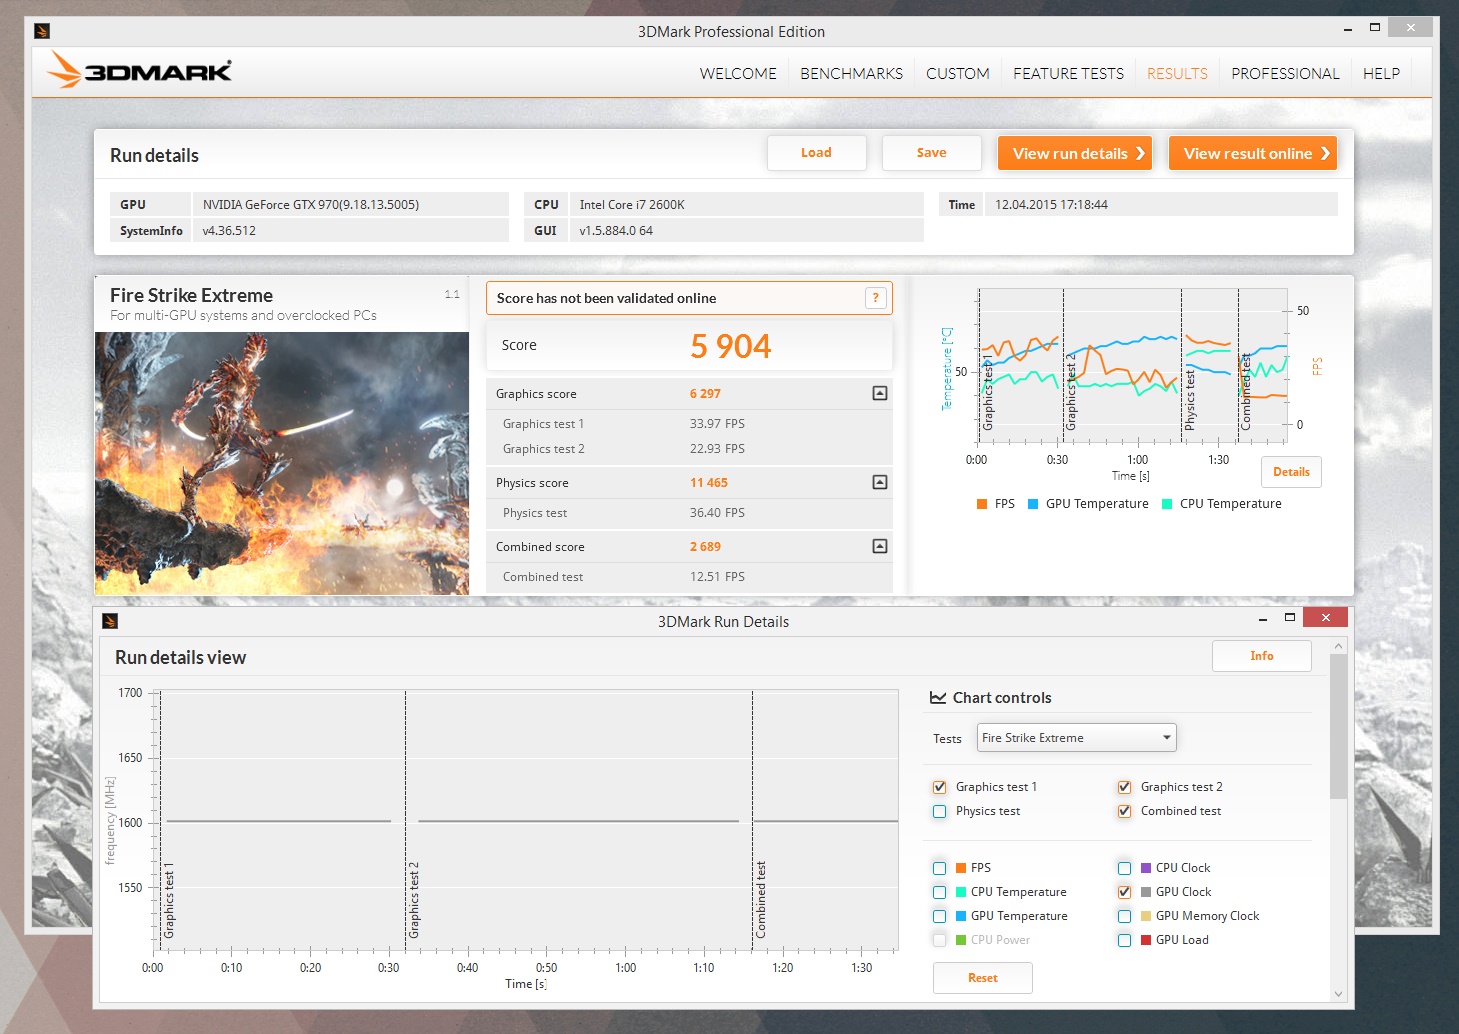Image resolution: width=1459 pixels, height=1034 pixels.
Task: Open the Tests dropdown showing Fire Strike Extreme
Action: 1076,738
